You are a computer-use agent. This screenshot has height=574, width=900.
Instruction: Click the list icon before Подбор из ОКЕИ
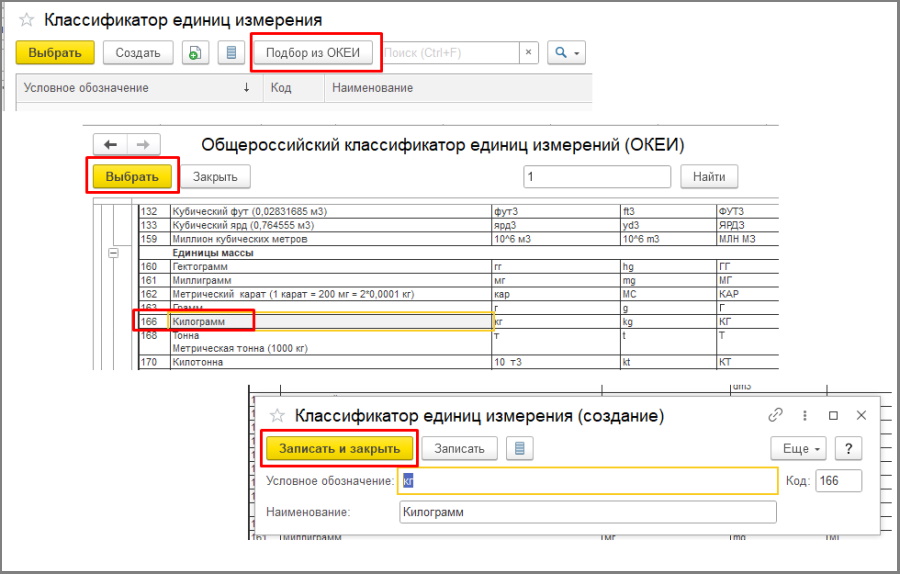coord(231,53)
